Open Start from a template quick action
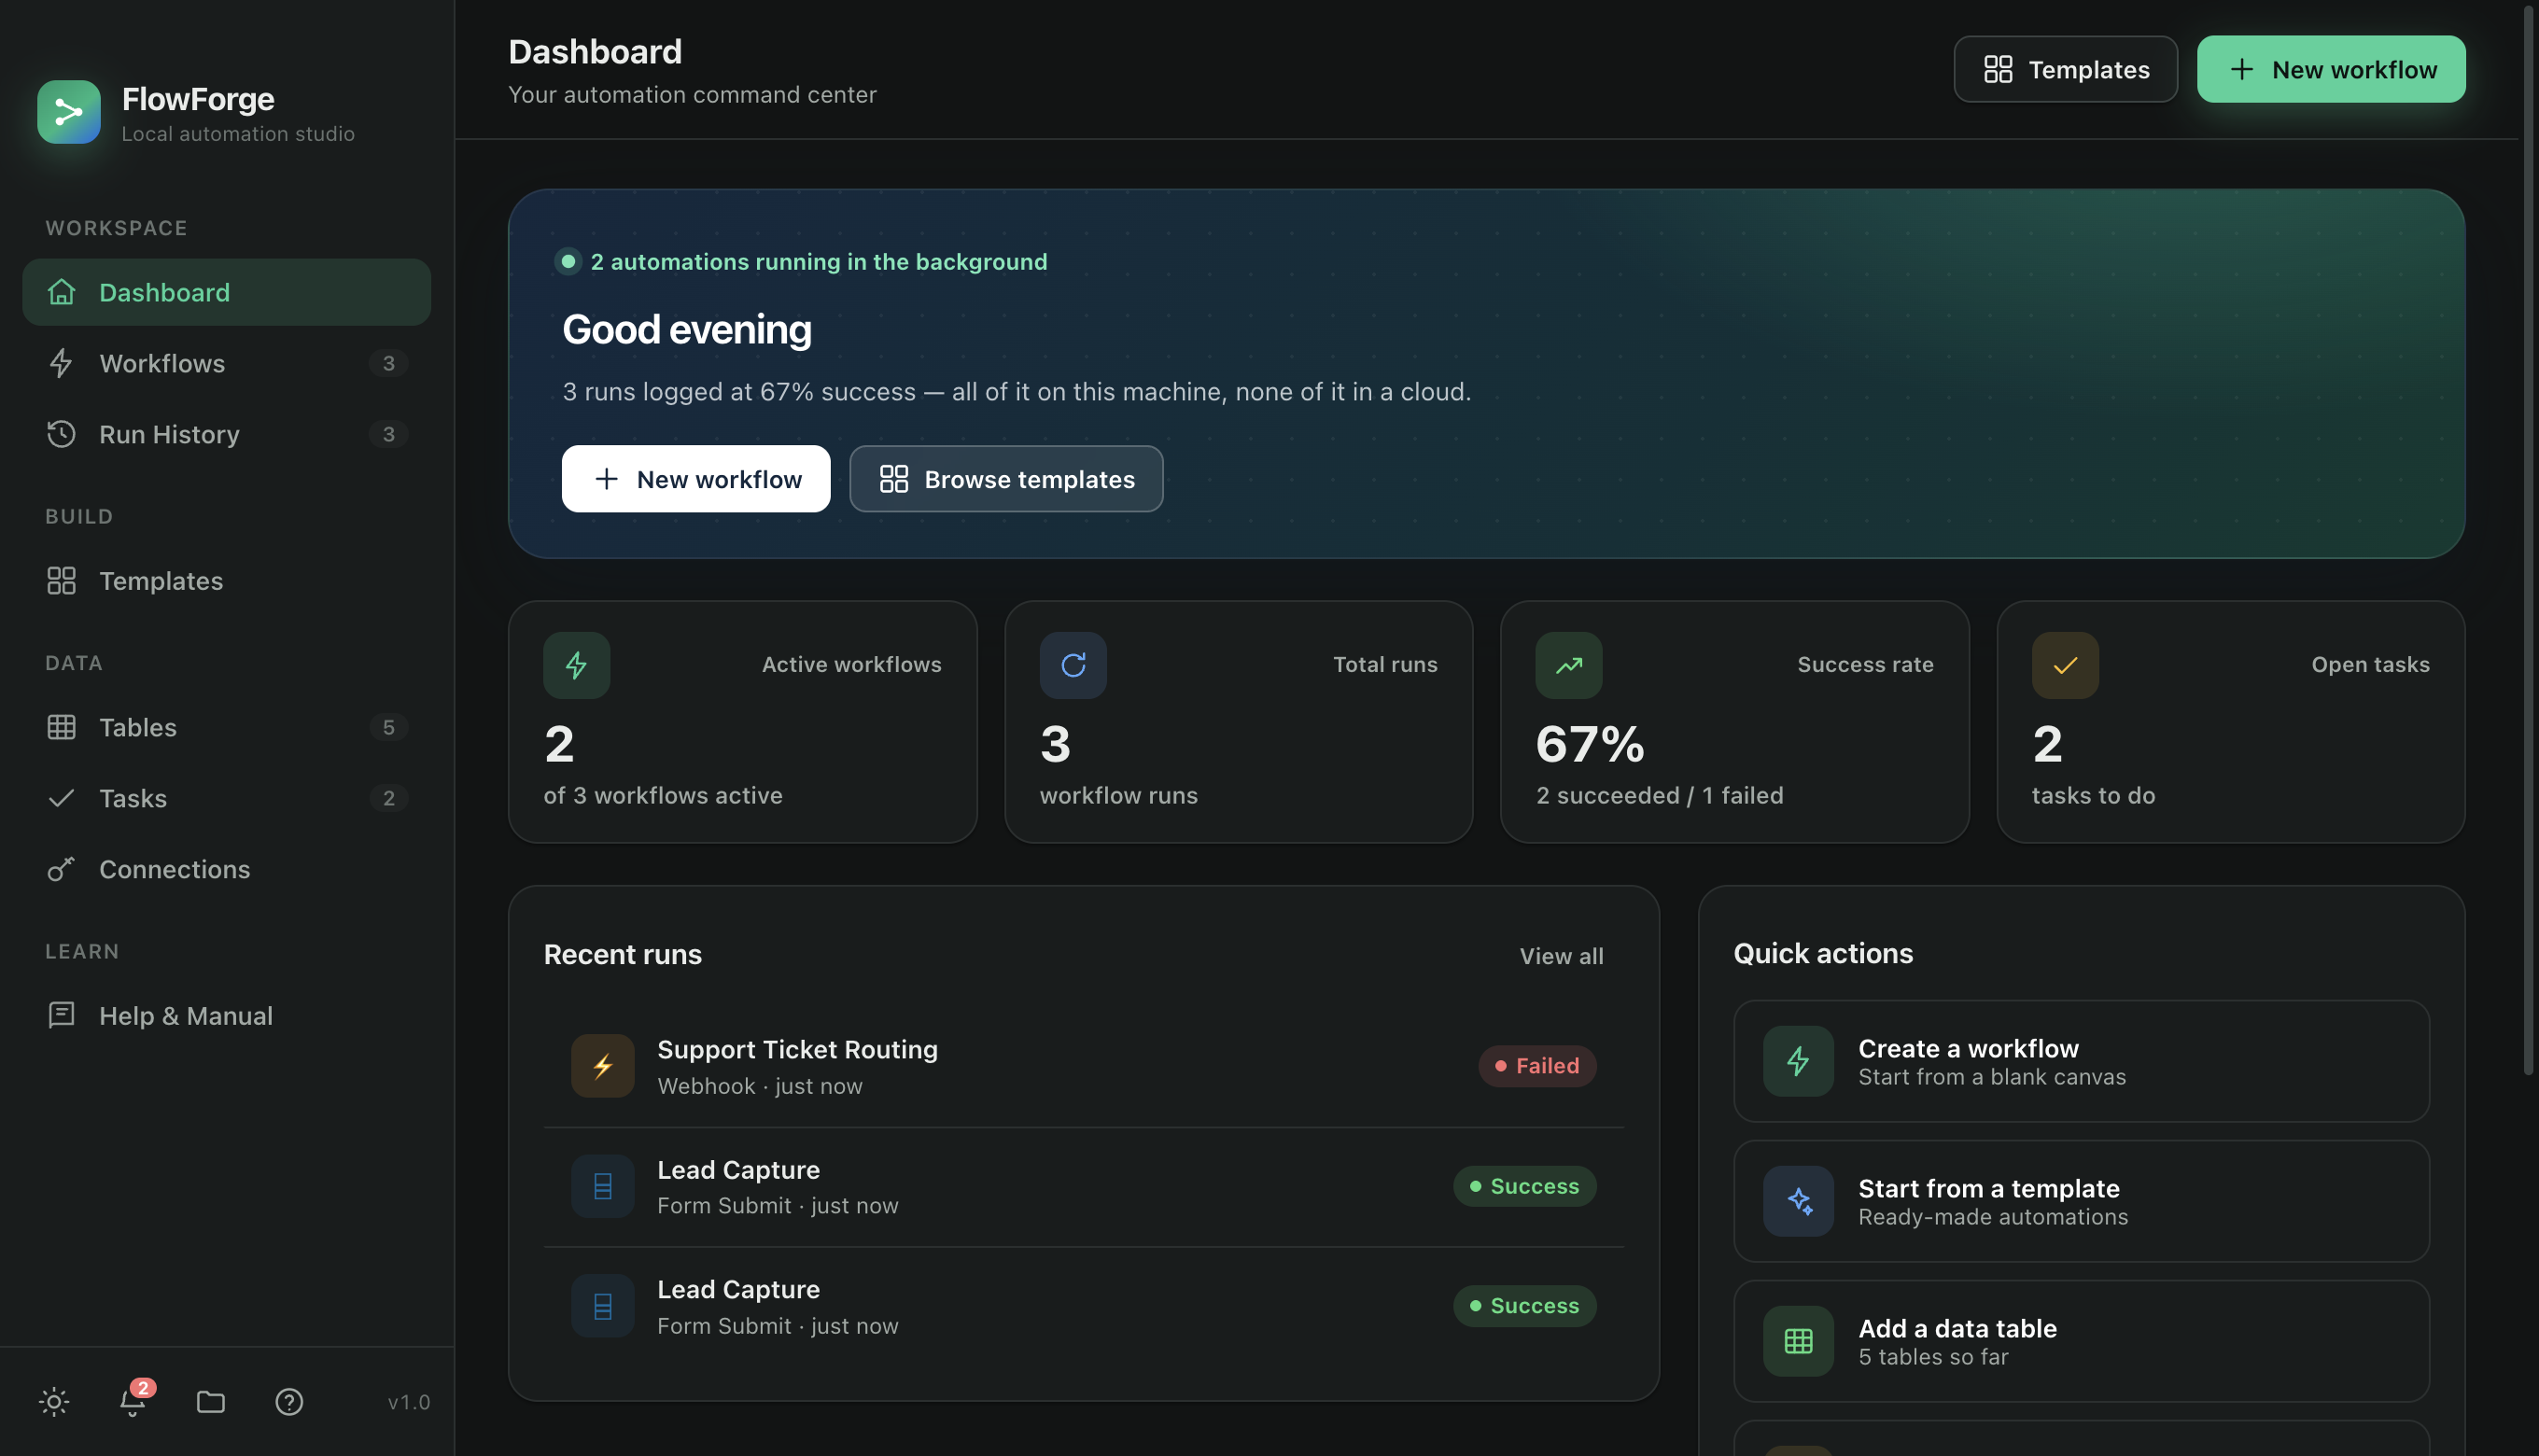Viewport: 2539px width, 1456px height. click(2081, 1201)
